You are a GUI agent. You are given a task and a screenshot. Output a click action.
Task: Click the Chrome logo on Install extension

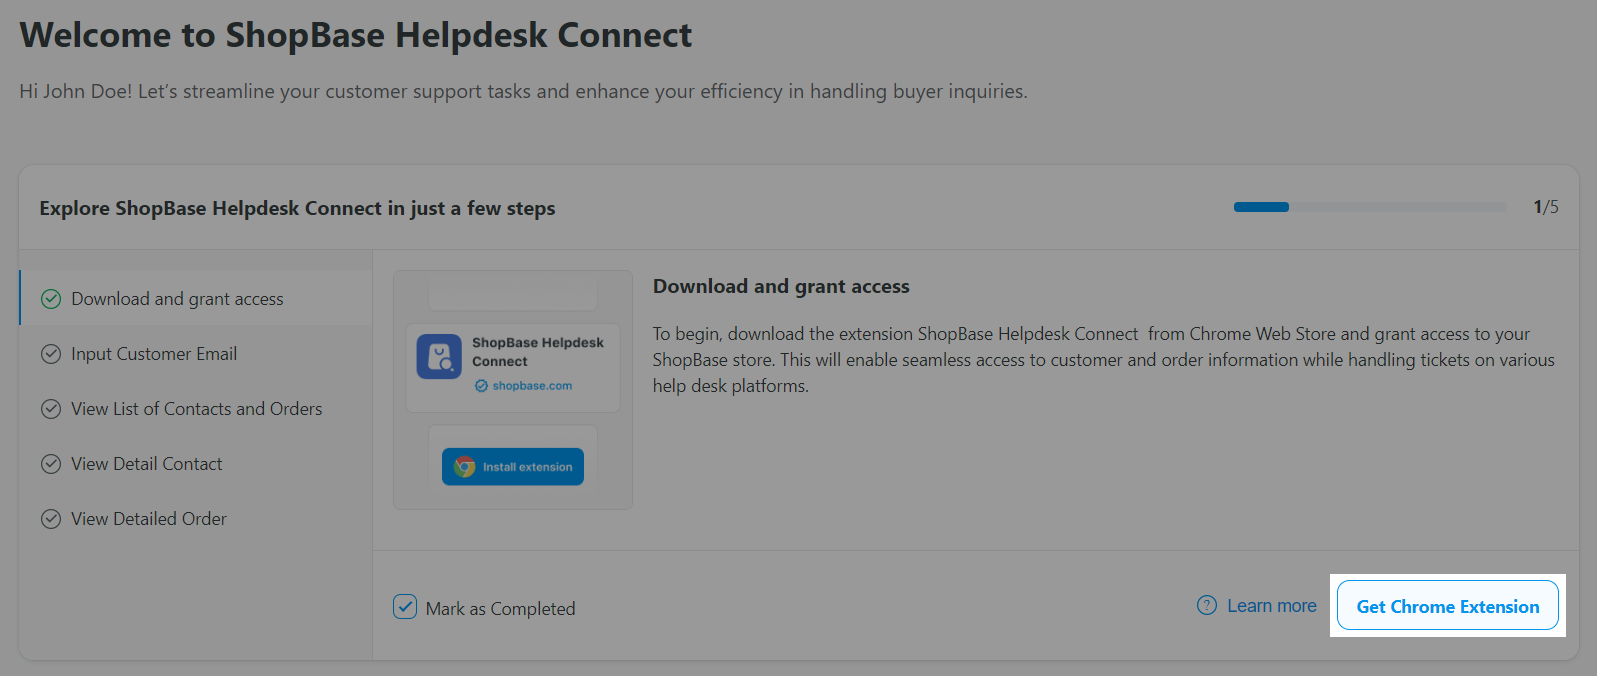(x=464, y=467)
